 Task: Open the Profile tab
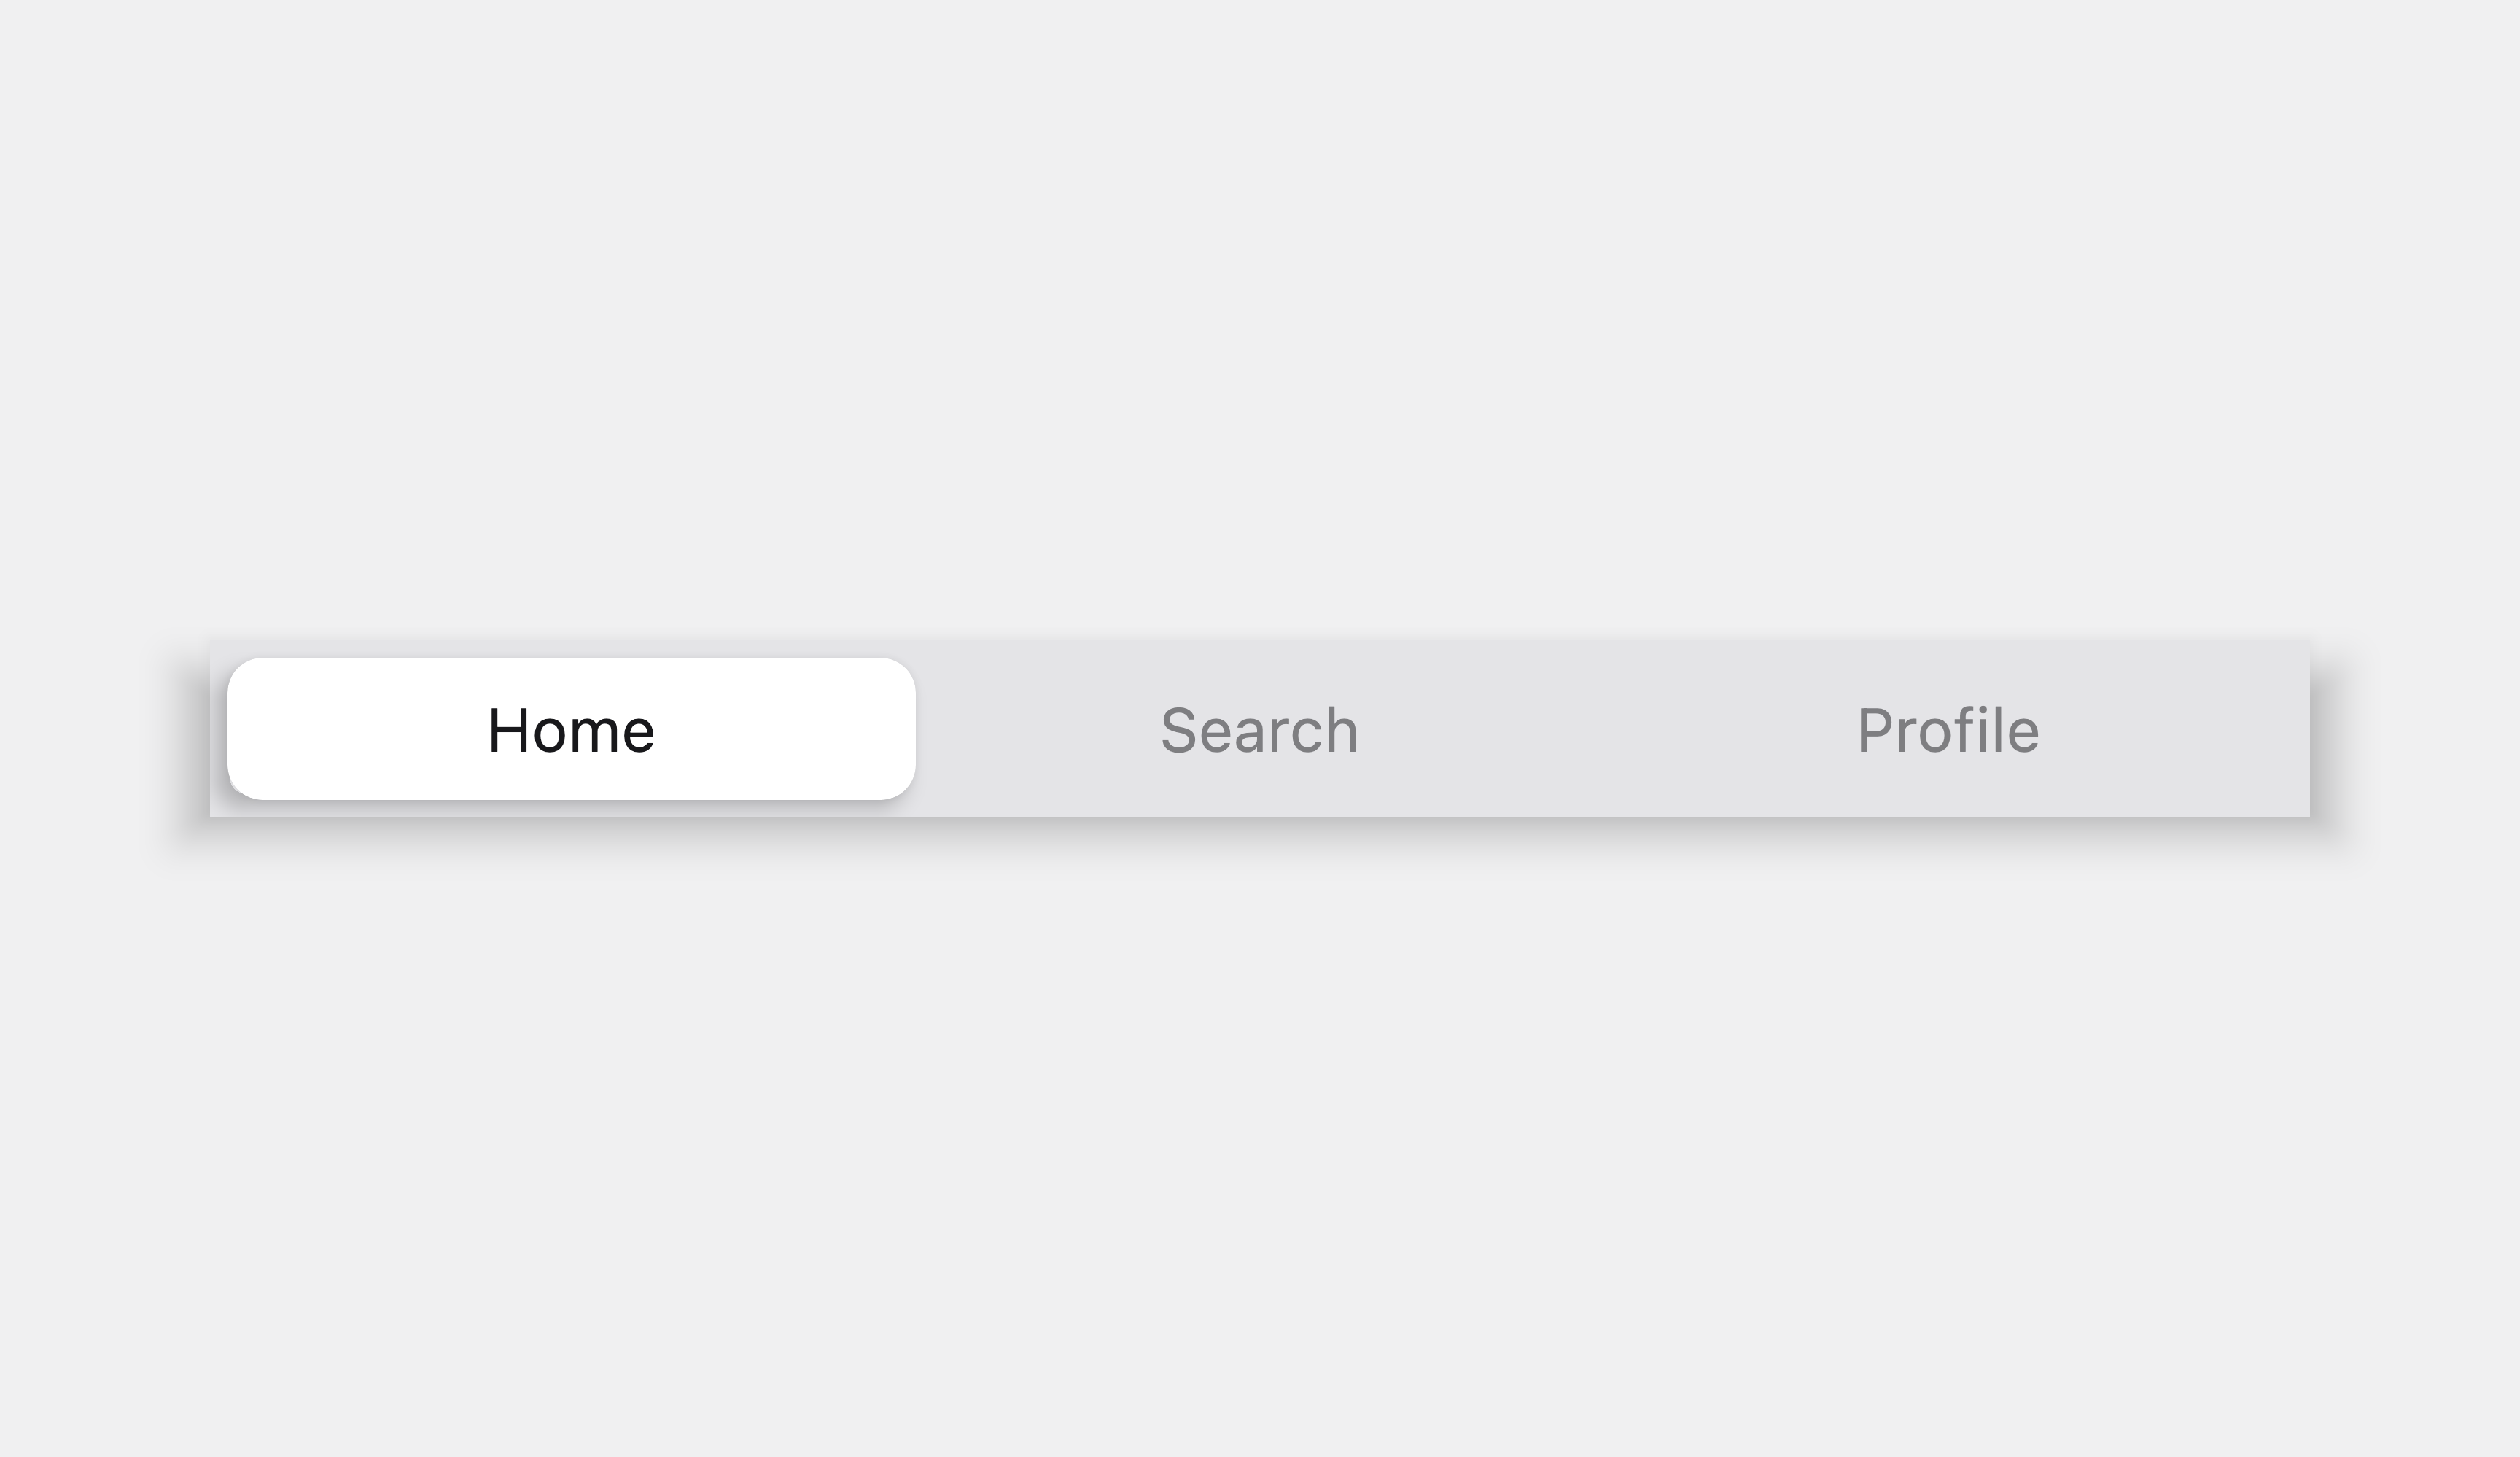(x=1948, y=729)
